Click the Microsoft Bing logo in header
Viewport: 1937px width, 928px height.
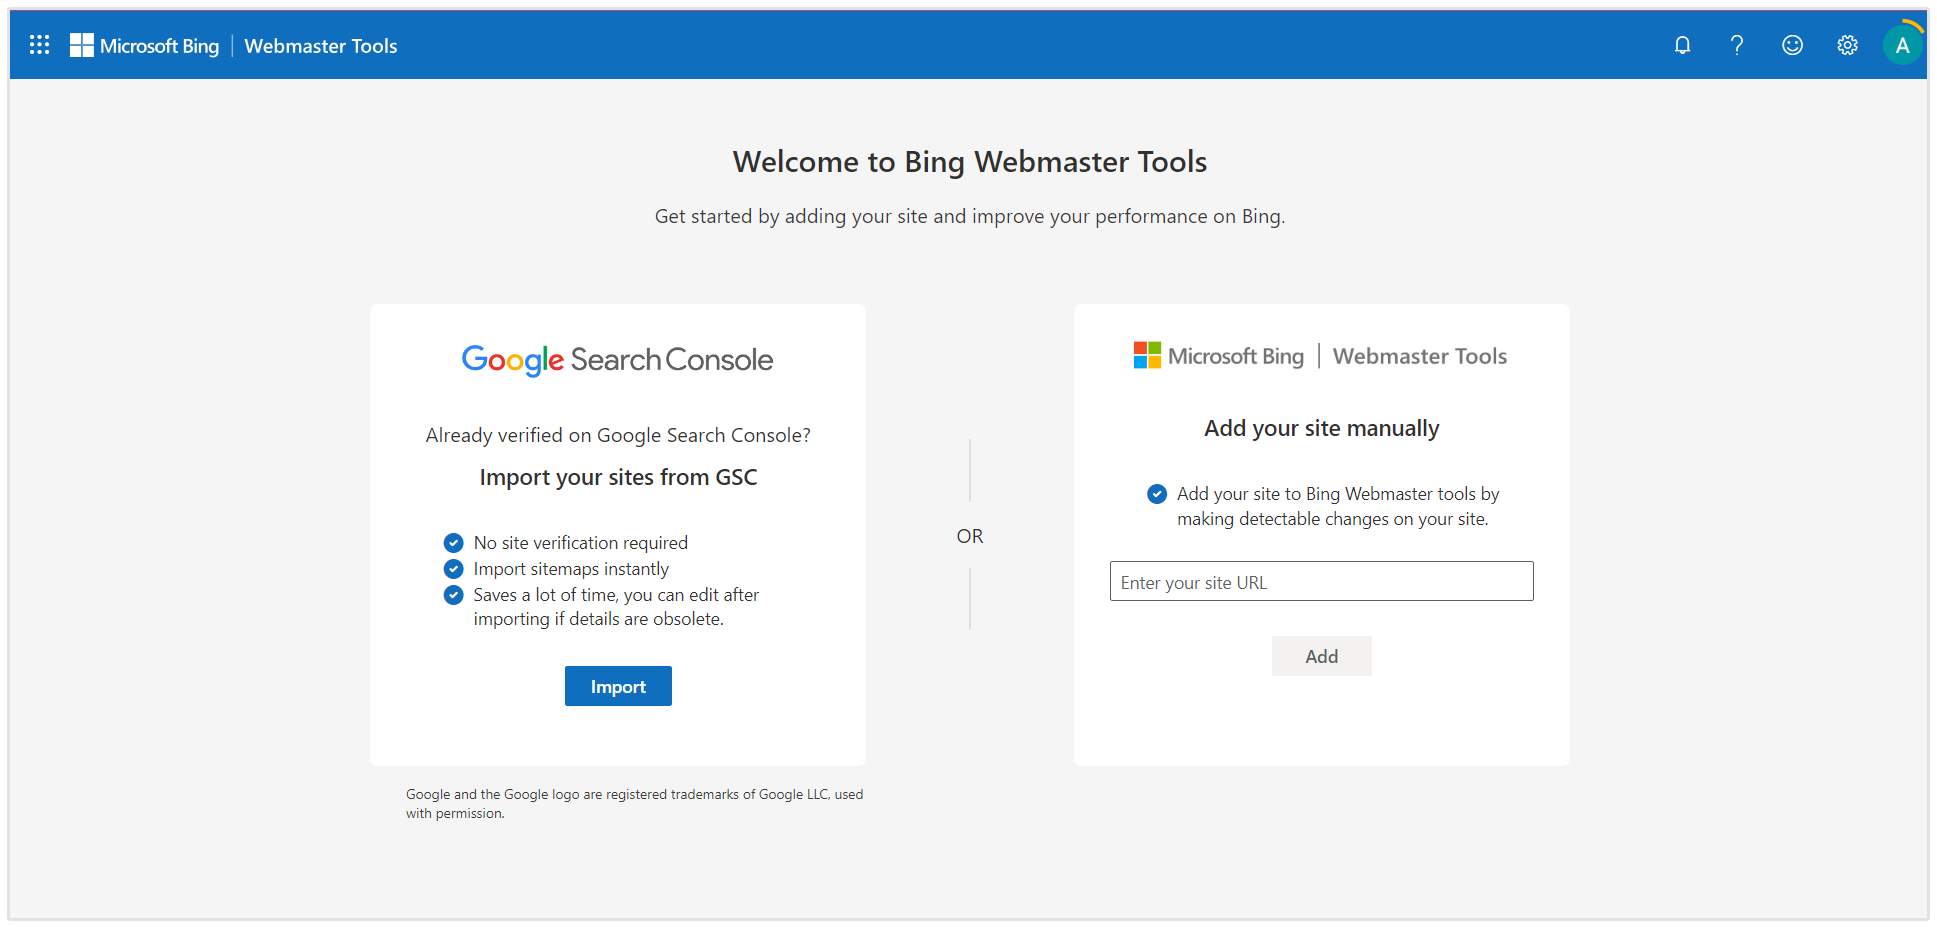(145, 46)
